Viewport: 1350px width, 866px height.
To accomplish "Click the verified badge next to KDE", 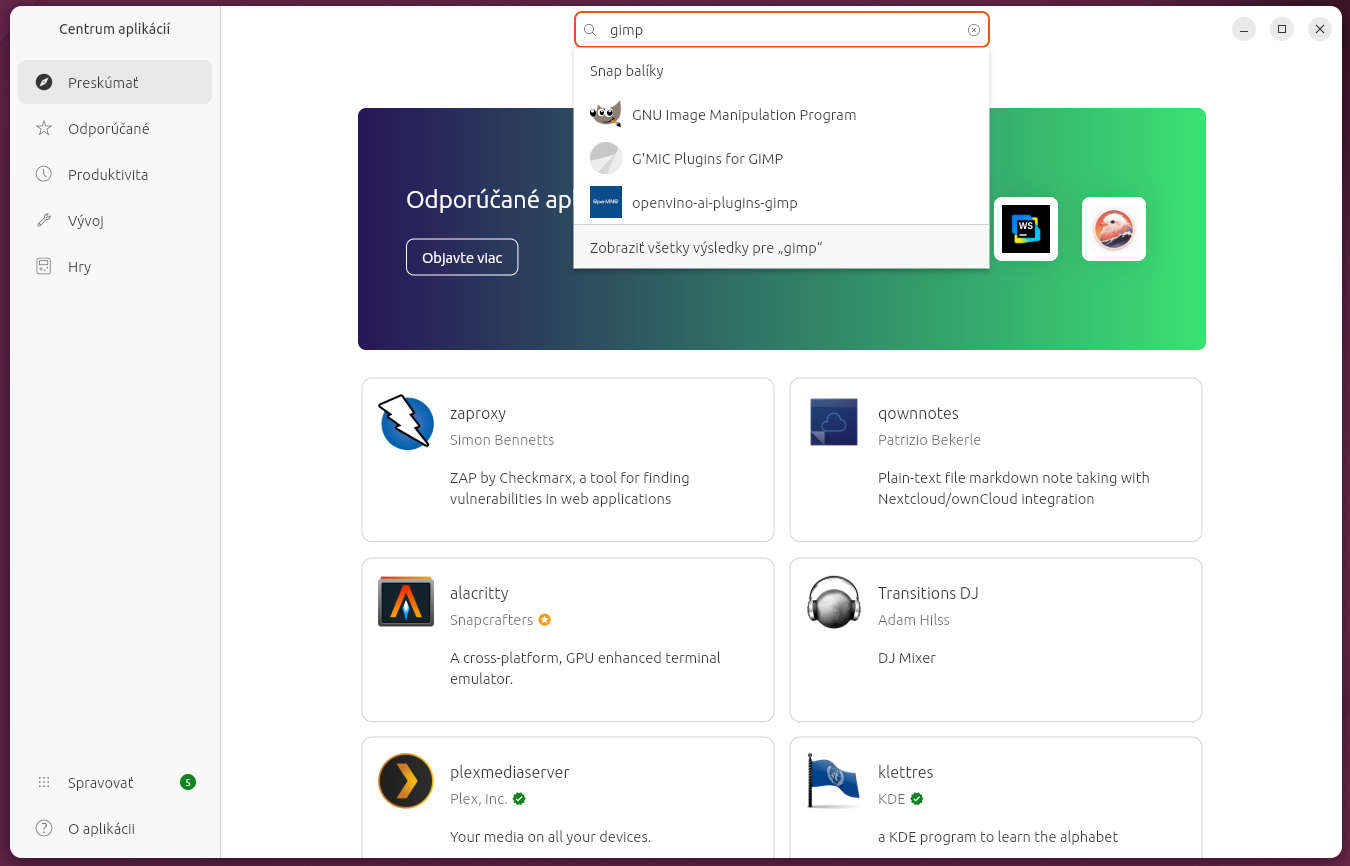I will (x=917, y=799).
